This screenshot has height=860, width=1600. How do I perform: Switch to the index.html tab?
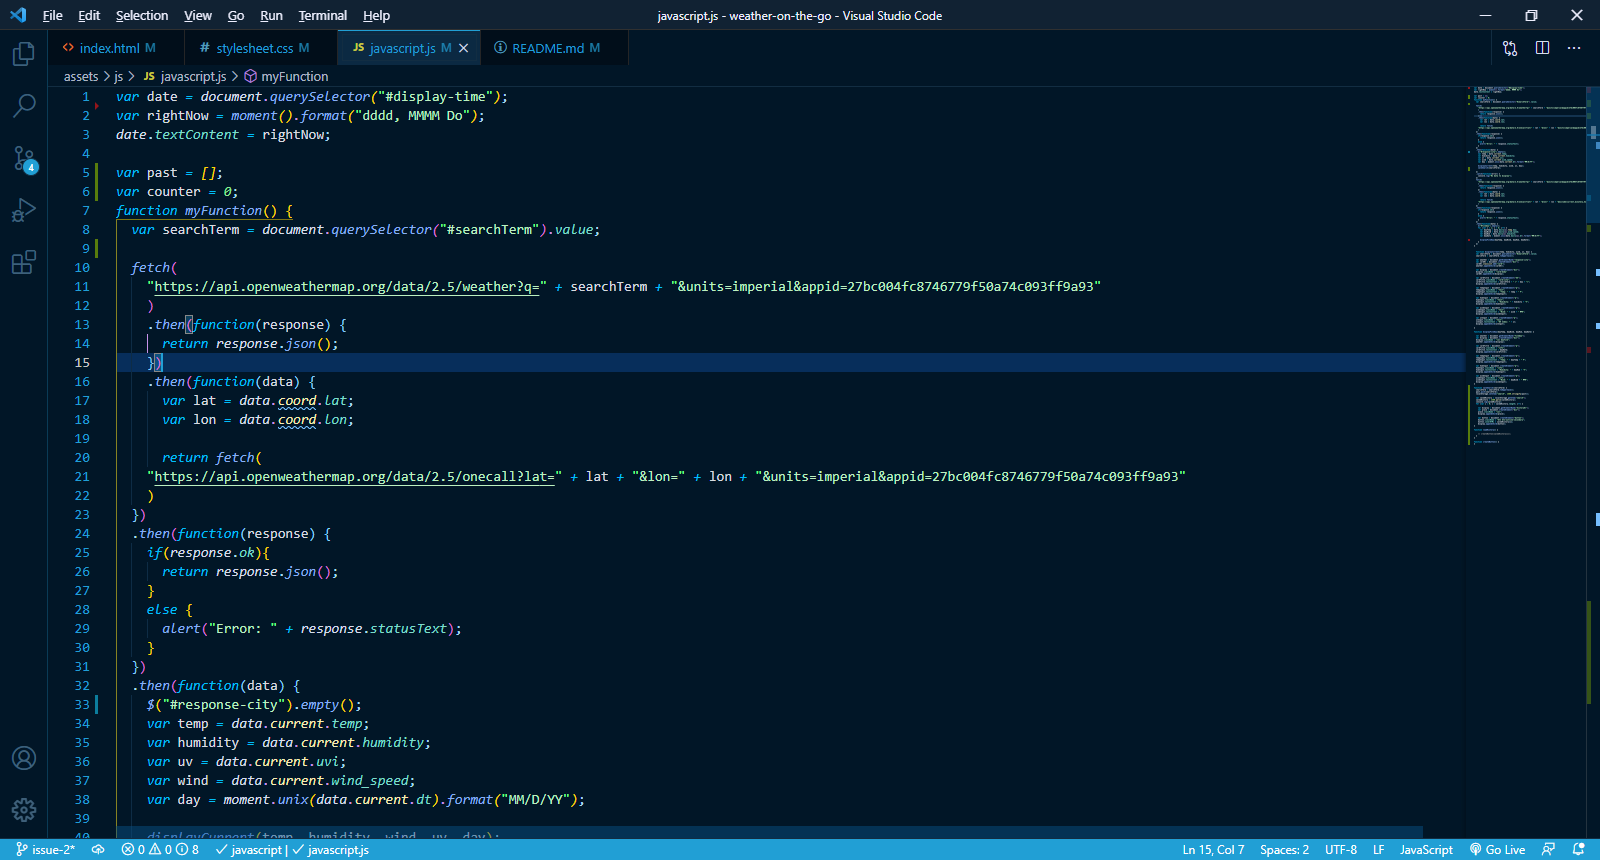point(109,48)
